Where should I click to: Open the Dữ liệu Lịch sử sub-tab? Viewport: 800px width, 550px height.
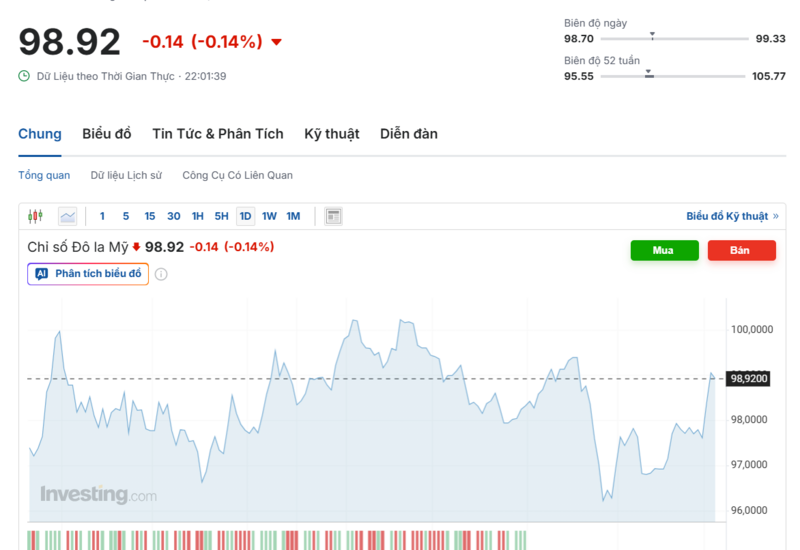[x=126, y=175]
